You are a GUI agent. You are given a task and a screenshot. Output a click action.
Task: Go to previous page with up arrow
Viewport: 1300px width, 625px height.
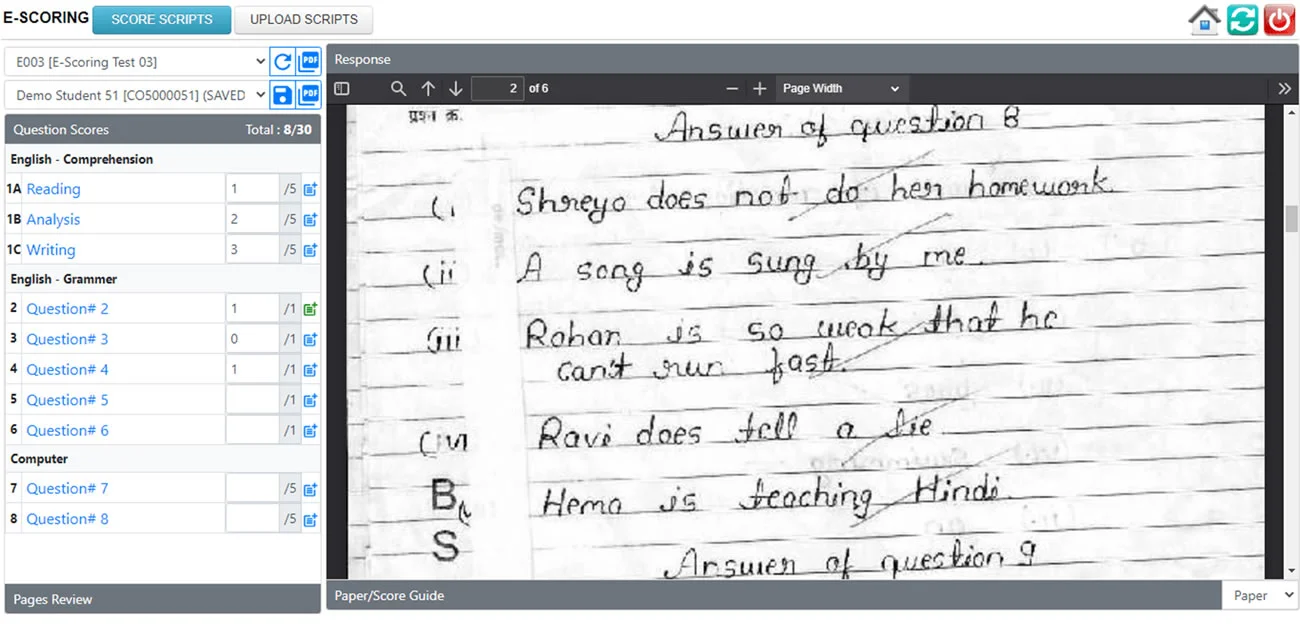pyautogui.click(x=428, y=88)
